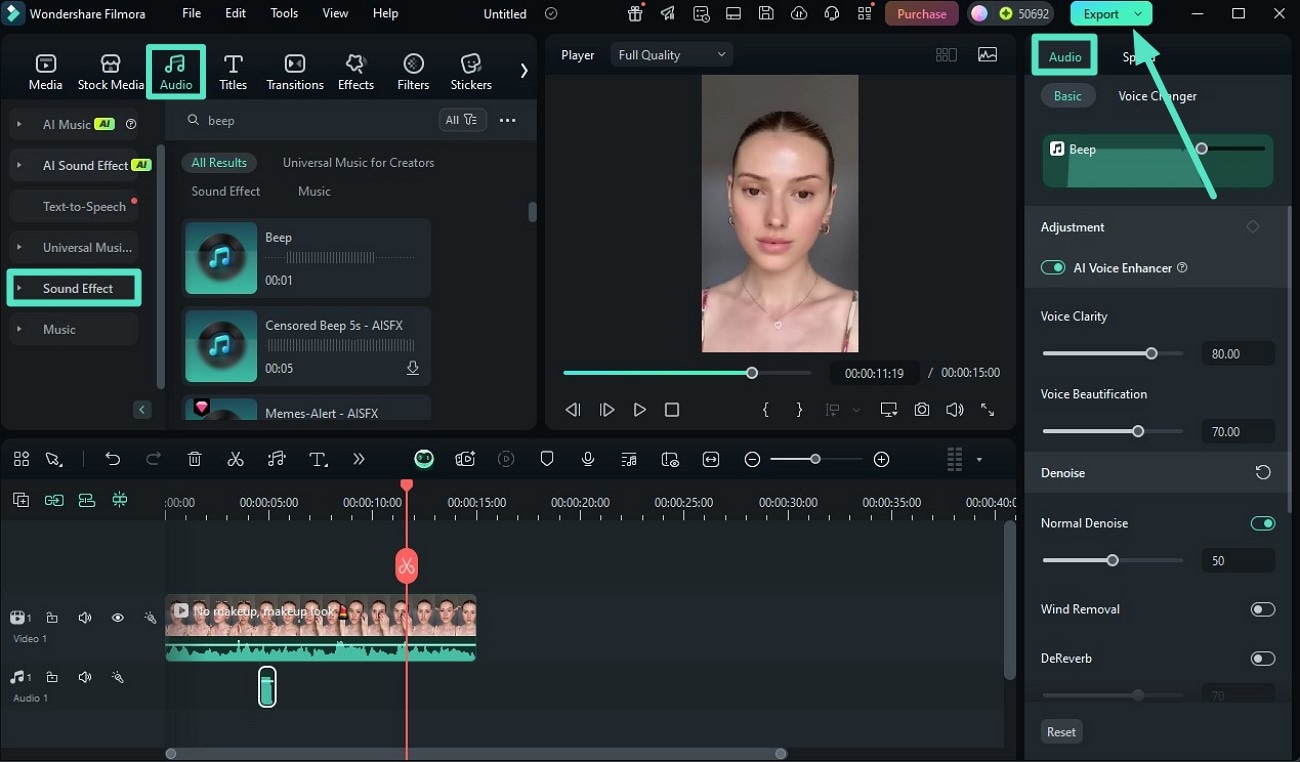Click the voiceover microphone icon

[588, 459]
